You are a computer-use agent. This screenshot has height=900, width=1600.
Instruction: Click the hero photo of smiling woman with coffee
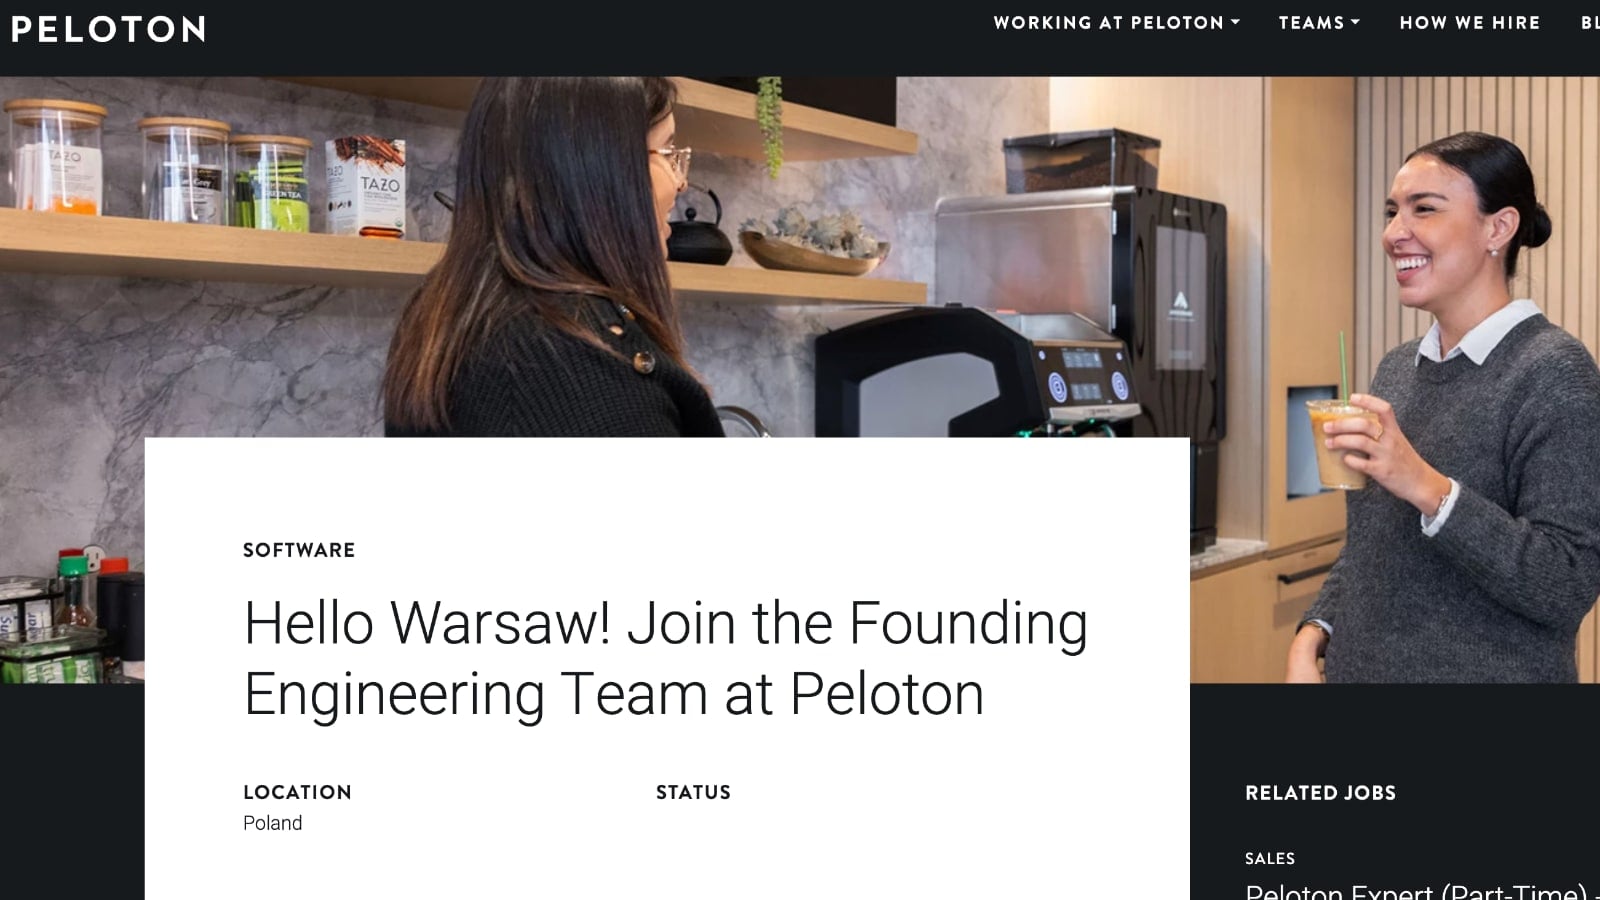[x=1450, y=400]
